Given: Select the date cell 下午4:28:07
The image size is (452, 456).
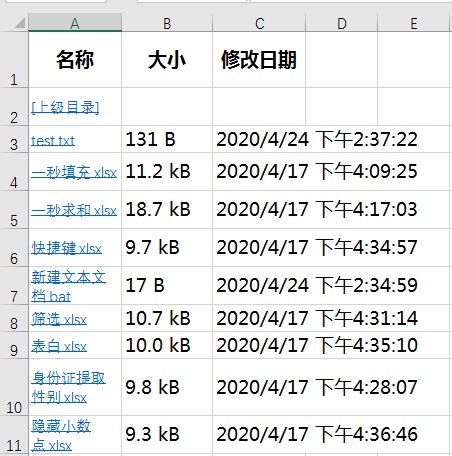Looking at the screenshot, I should click(317, 387).
